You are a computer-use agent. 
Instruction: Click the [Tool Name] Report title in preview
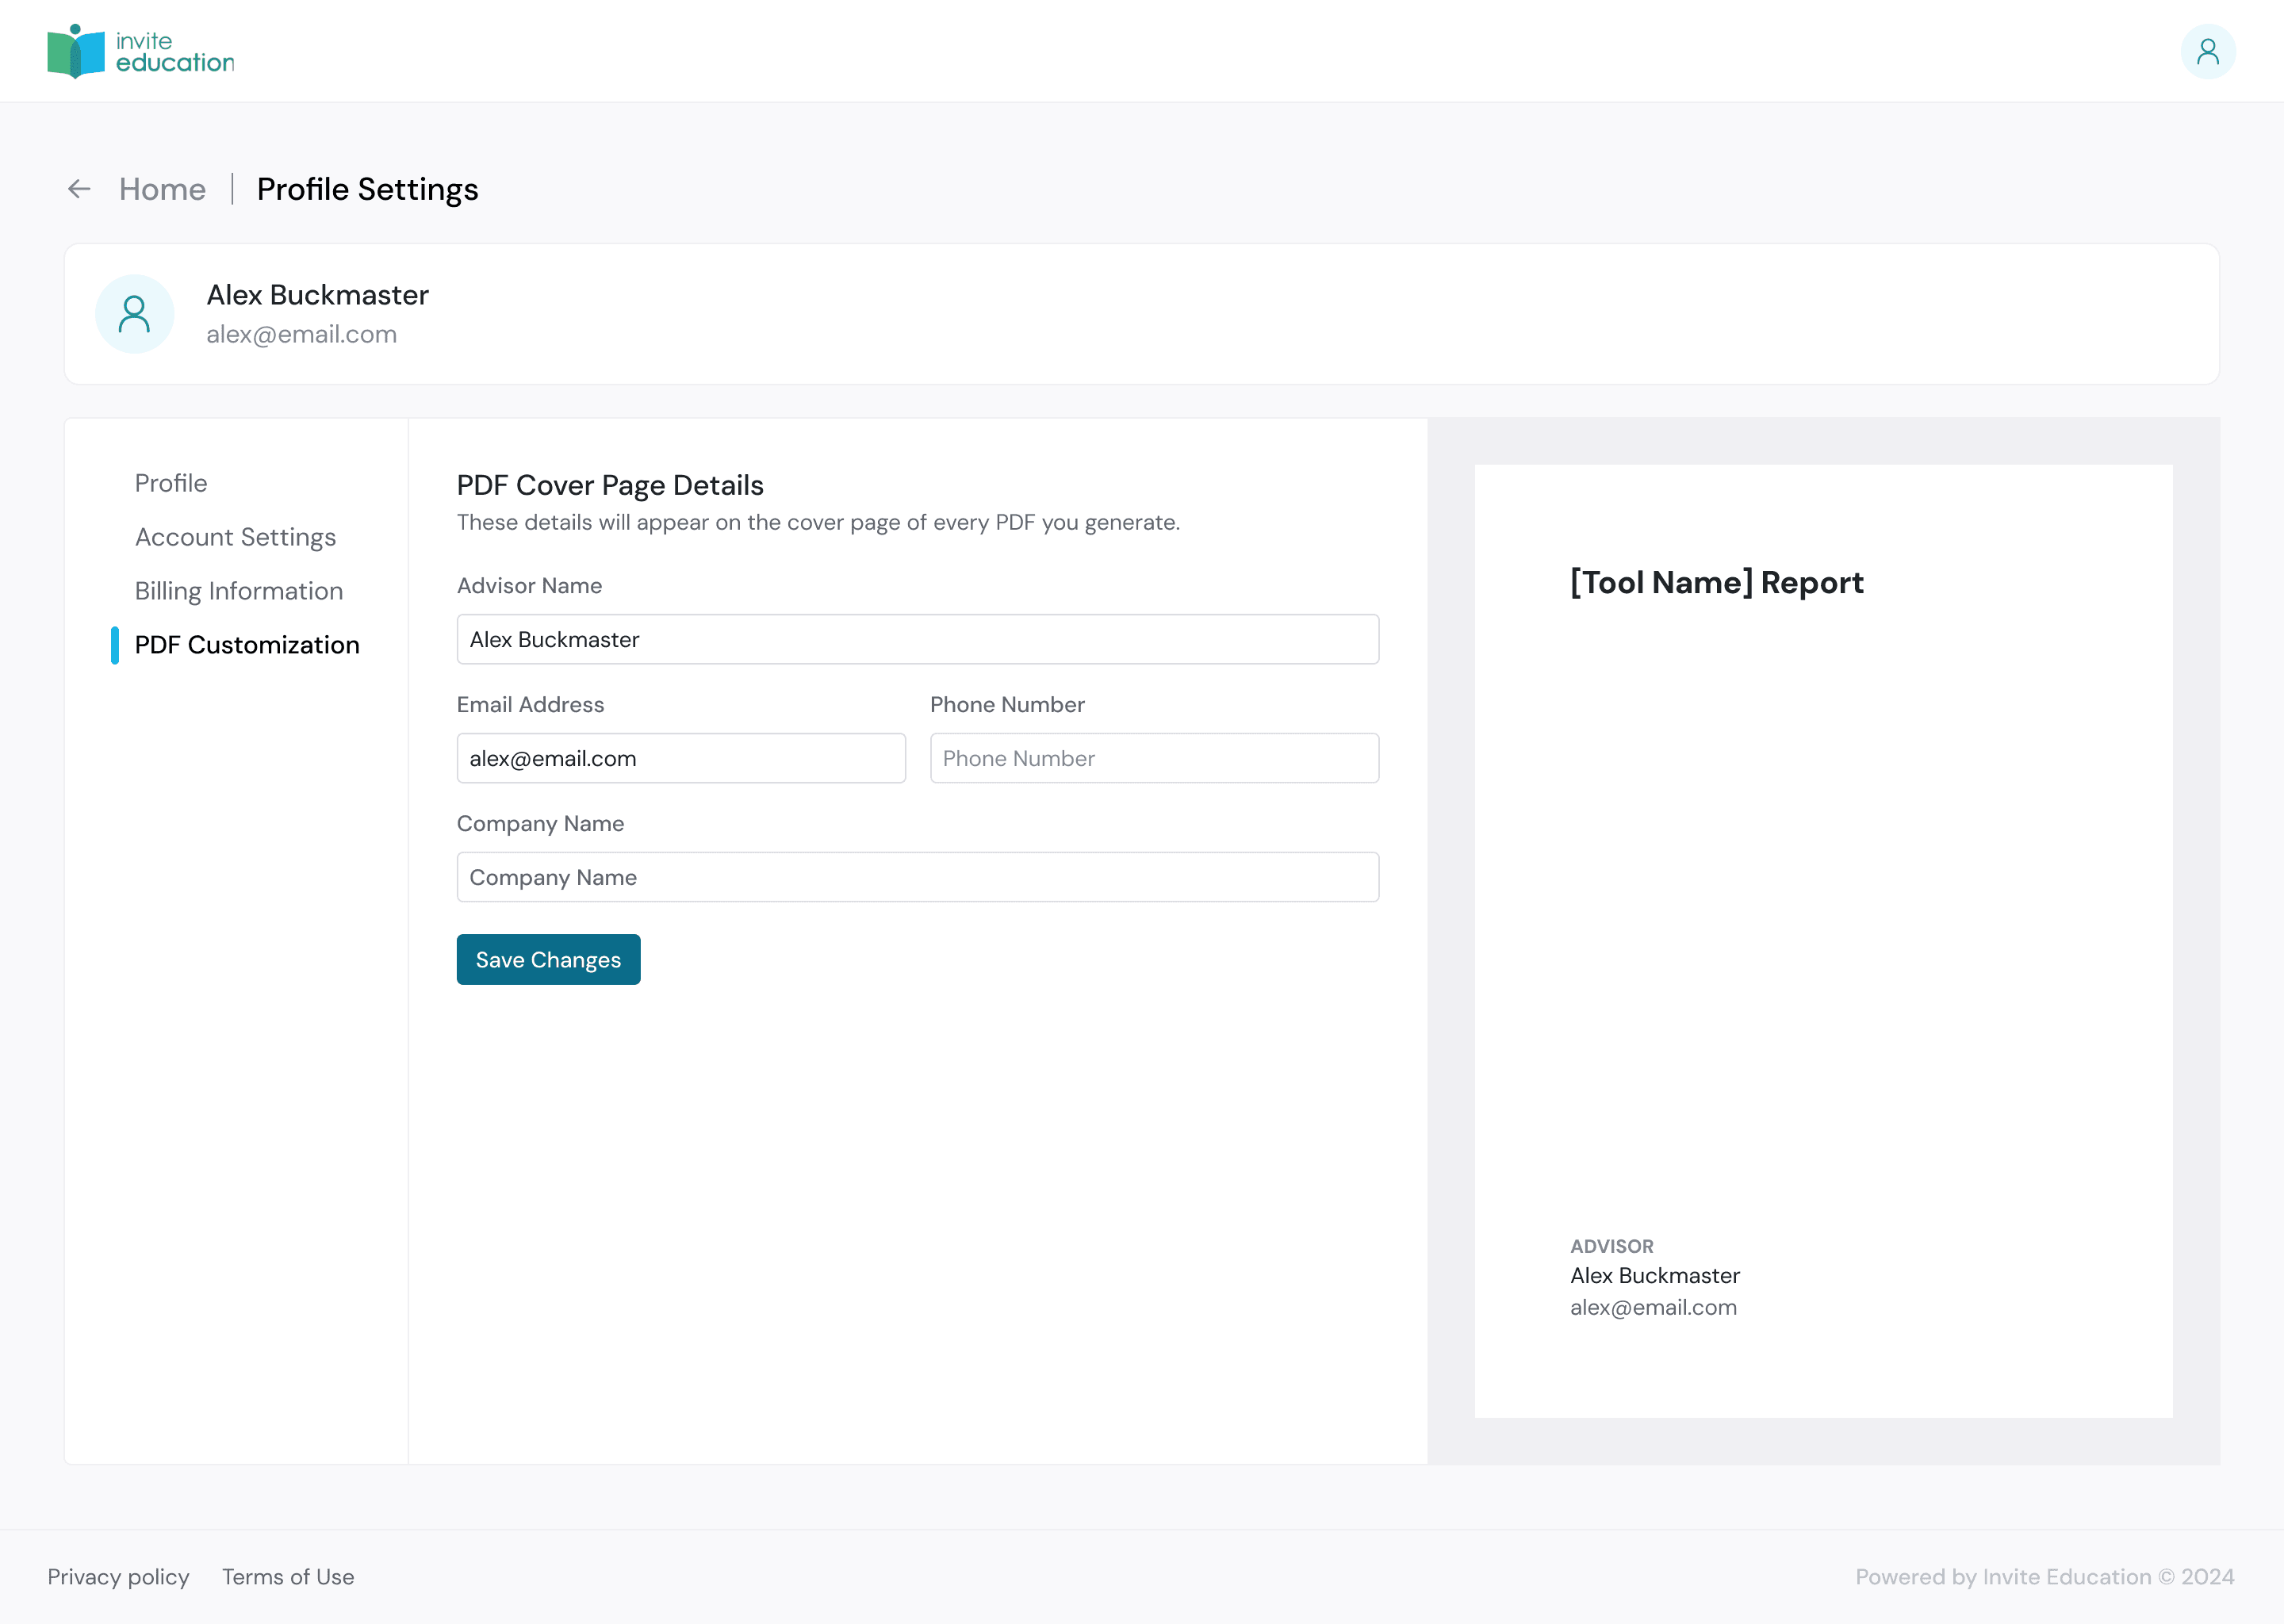(1715, 583)
